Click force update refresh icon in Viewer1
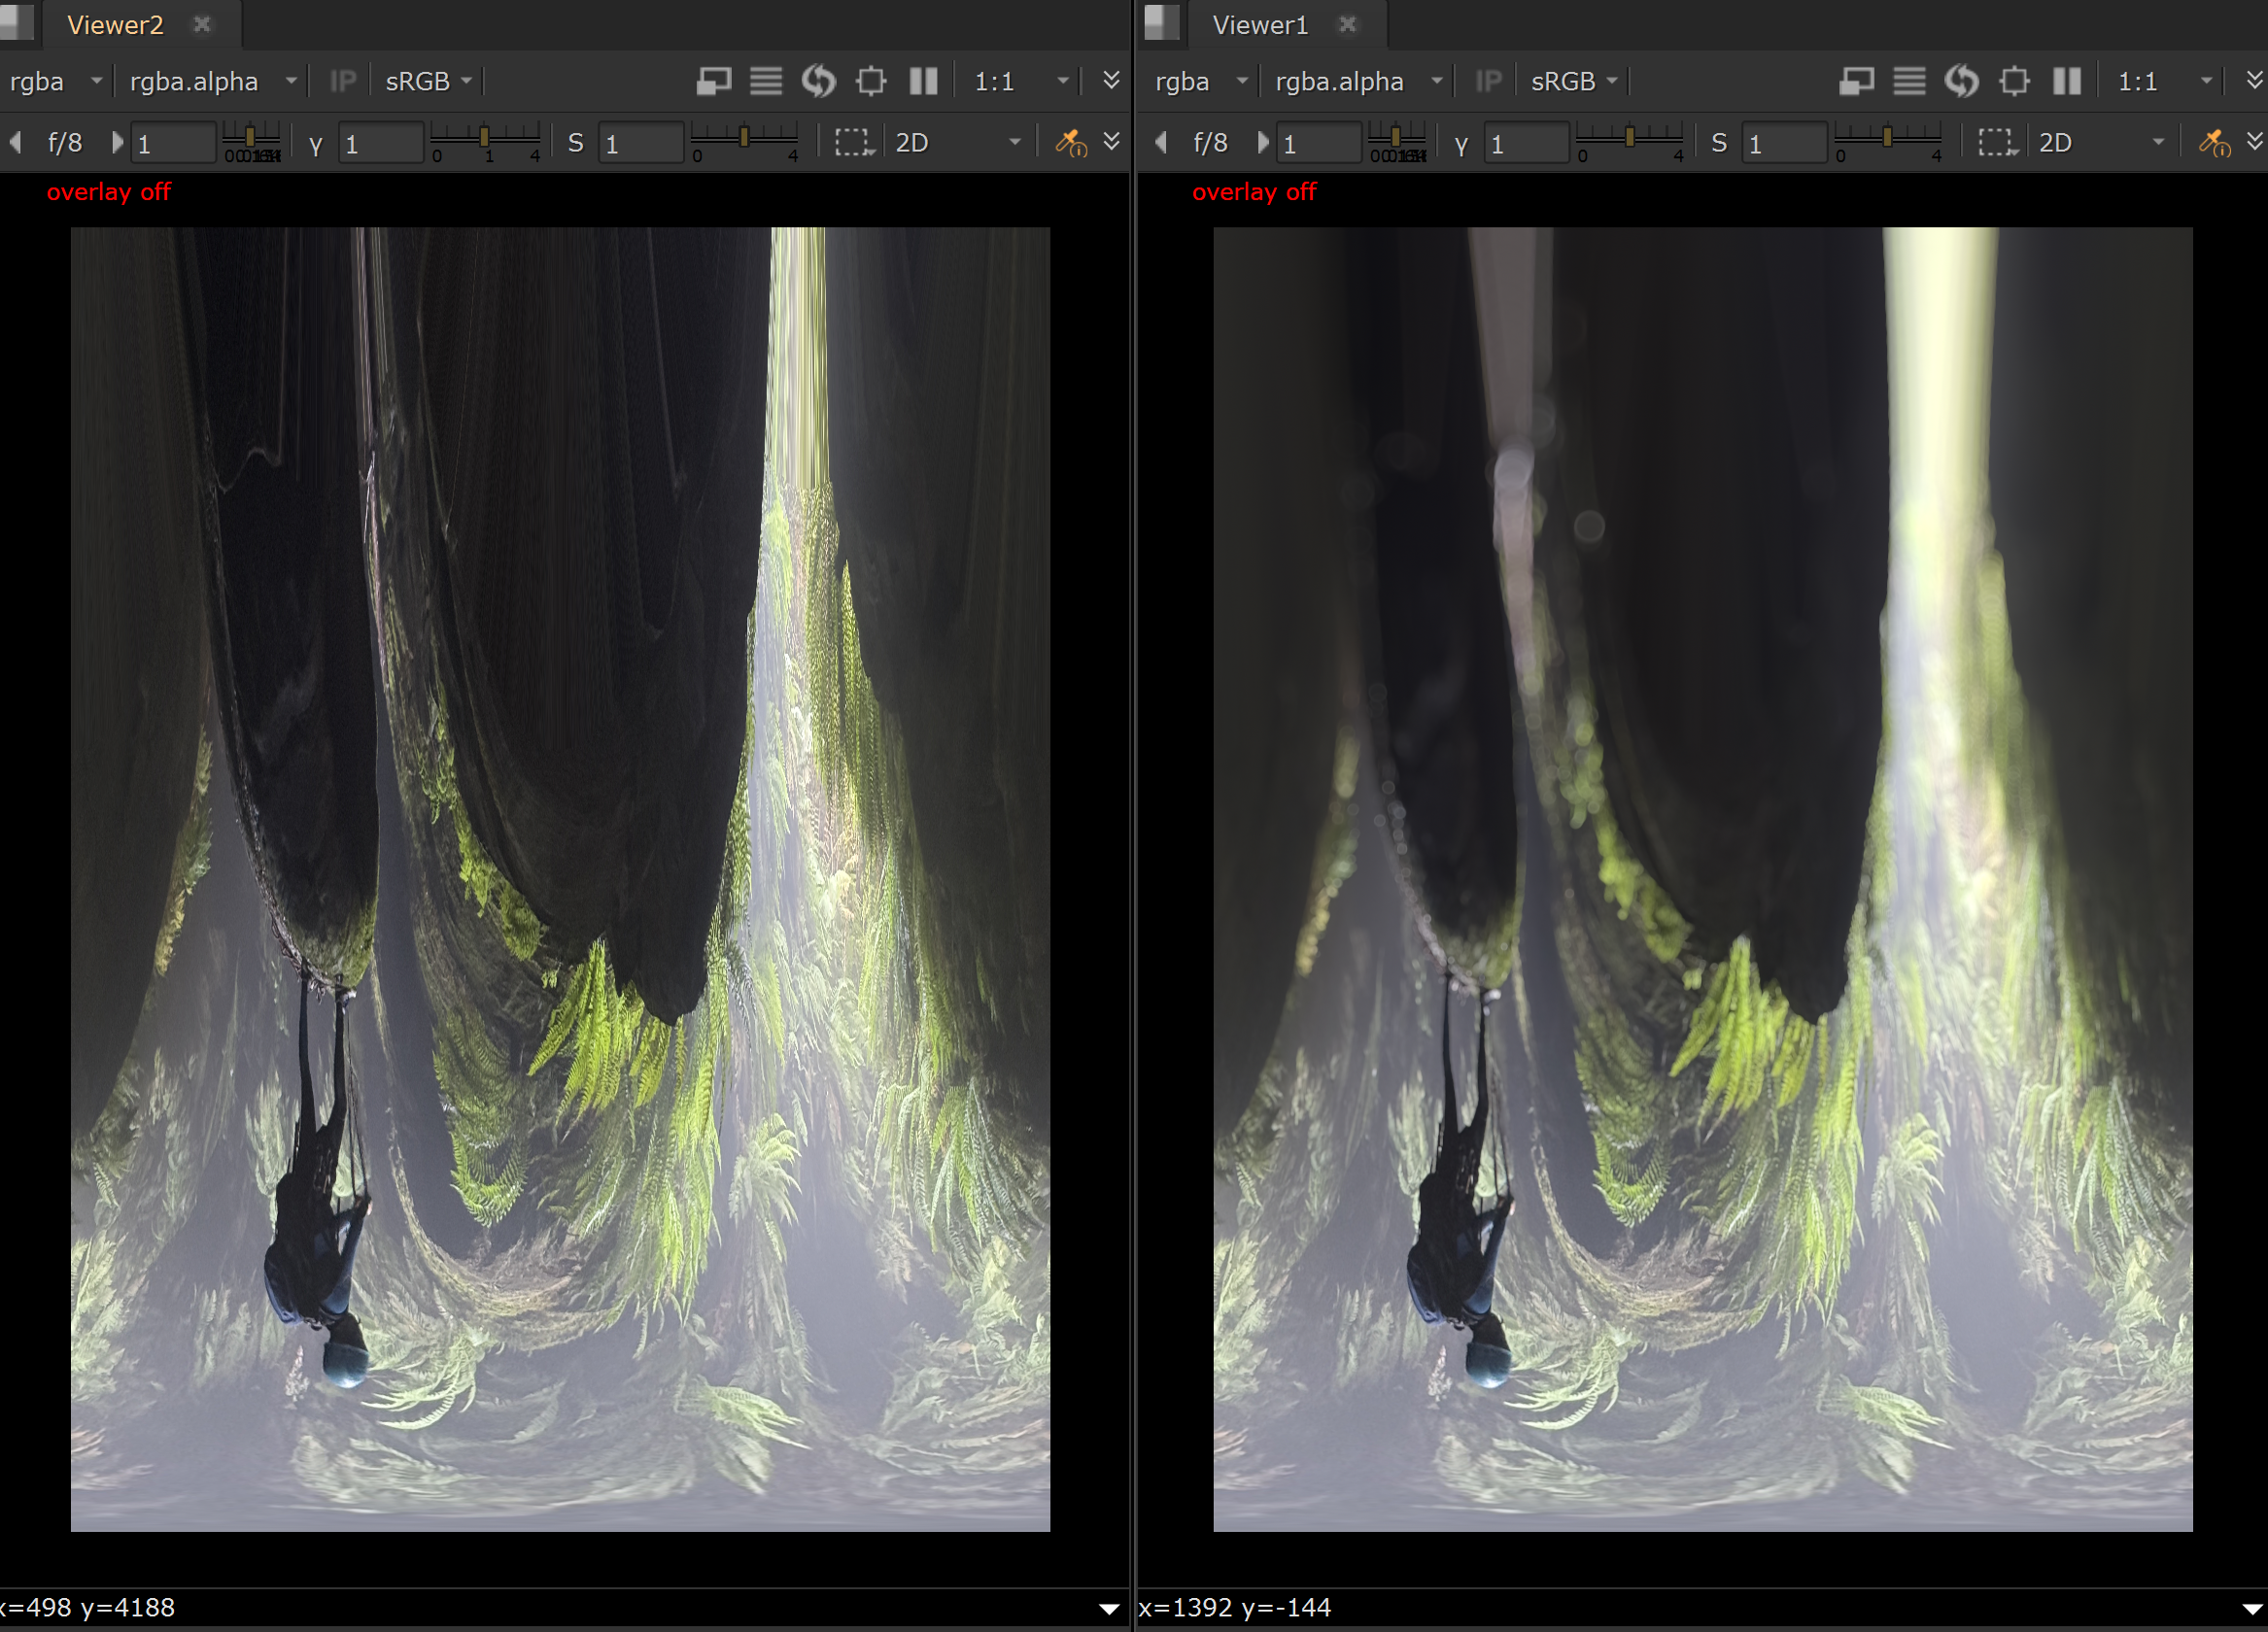Image resolution: width=2268 pixels, height=1632 pixels. (x=1961, y=81)
